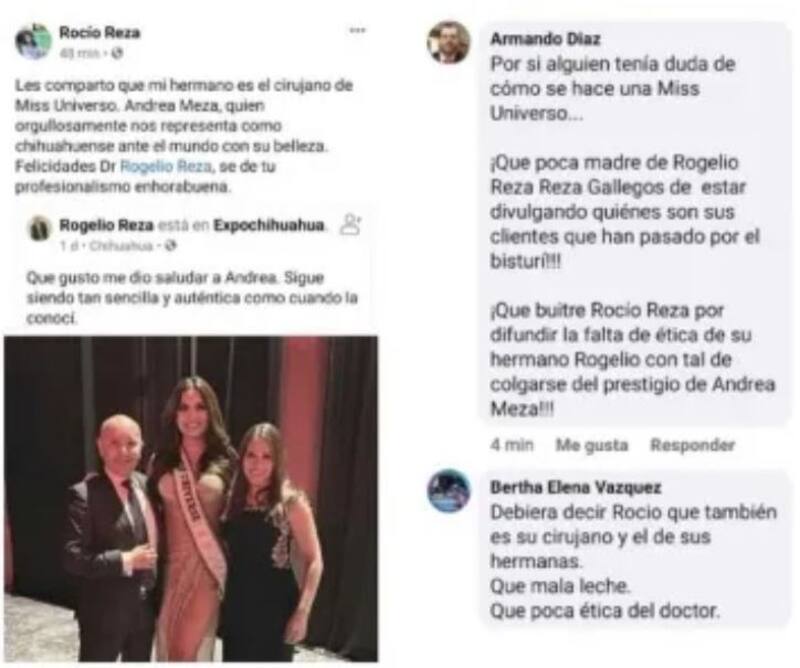Click Responder under Armando's comment

tap(692, 445)
